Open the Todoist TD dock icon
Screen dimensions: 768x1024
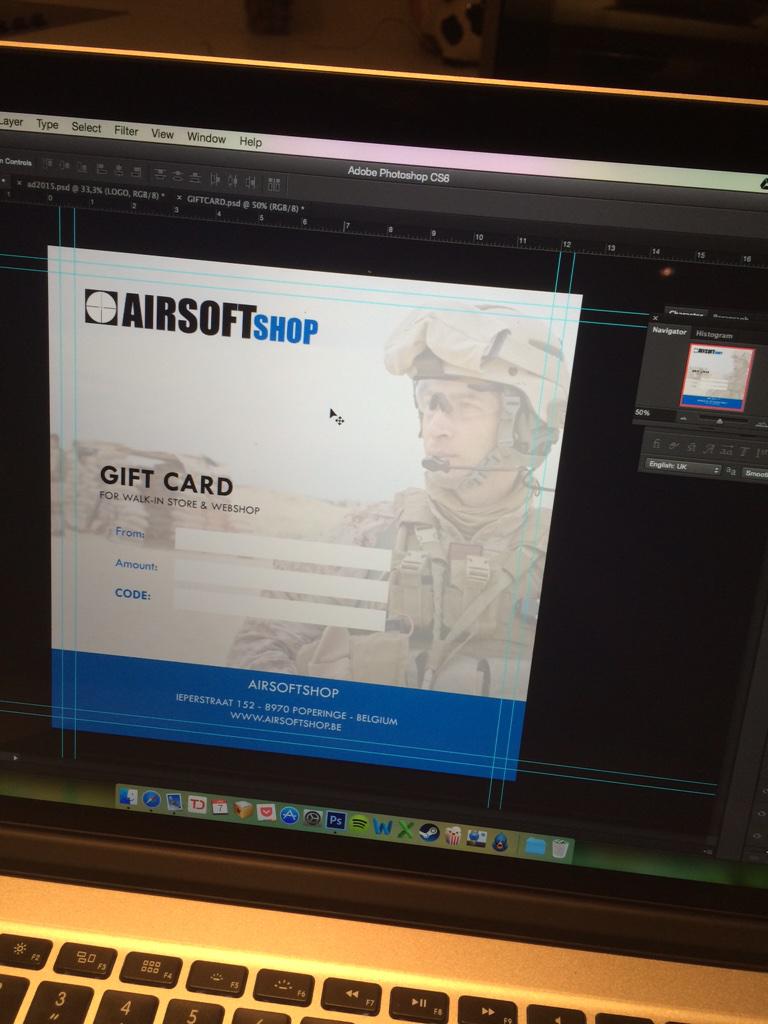[197, 805]
